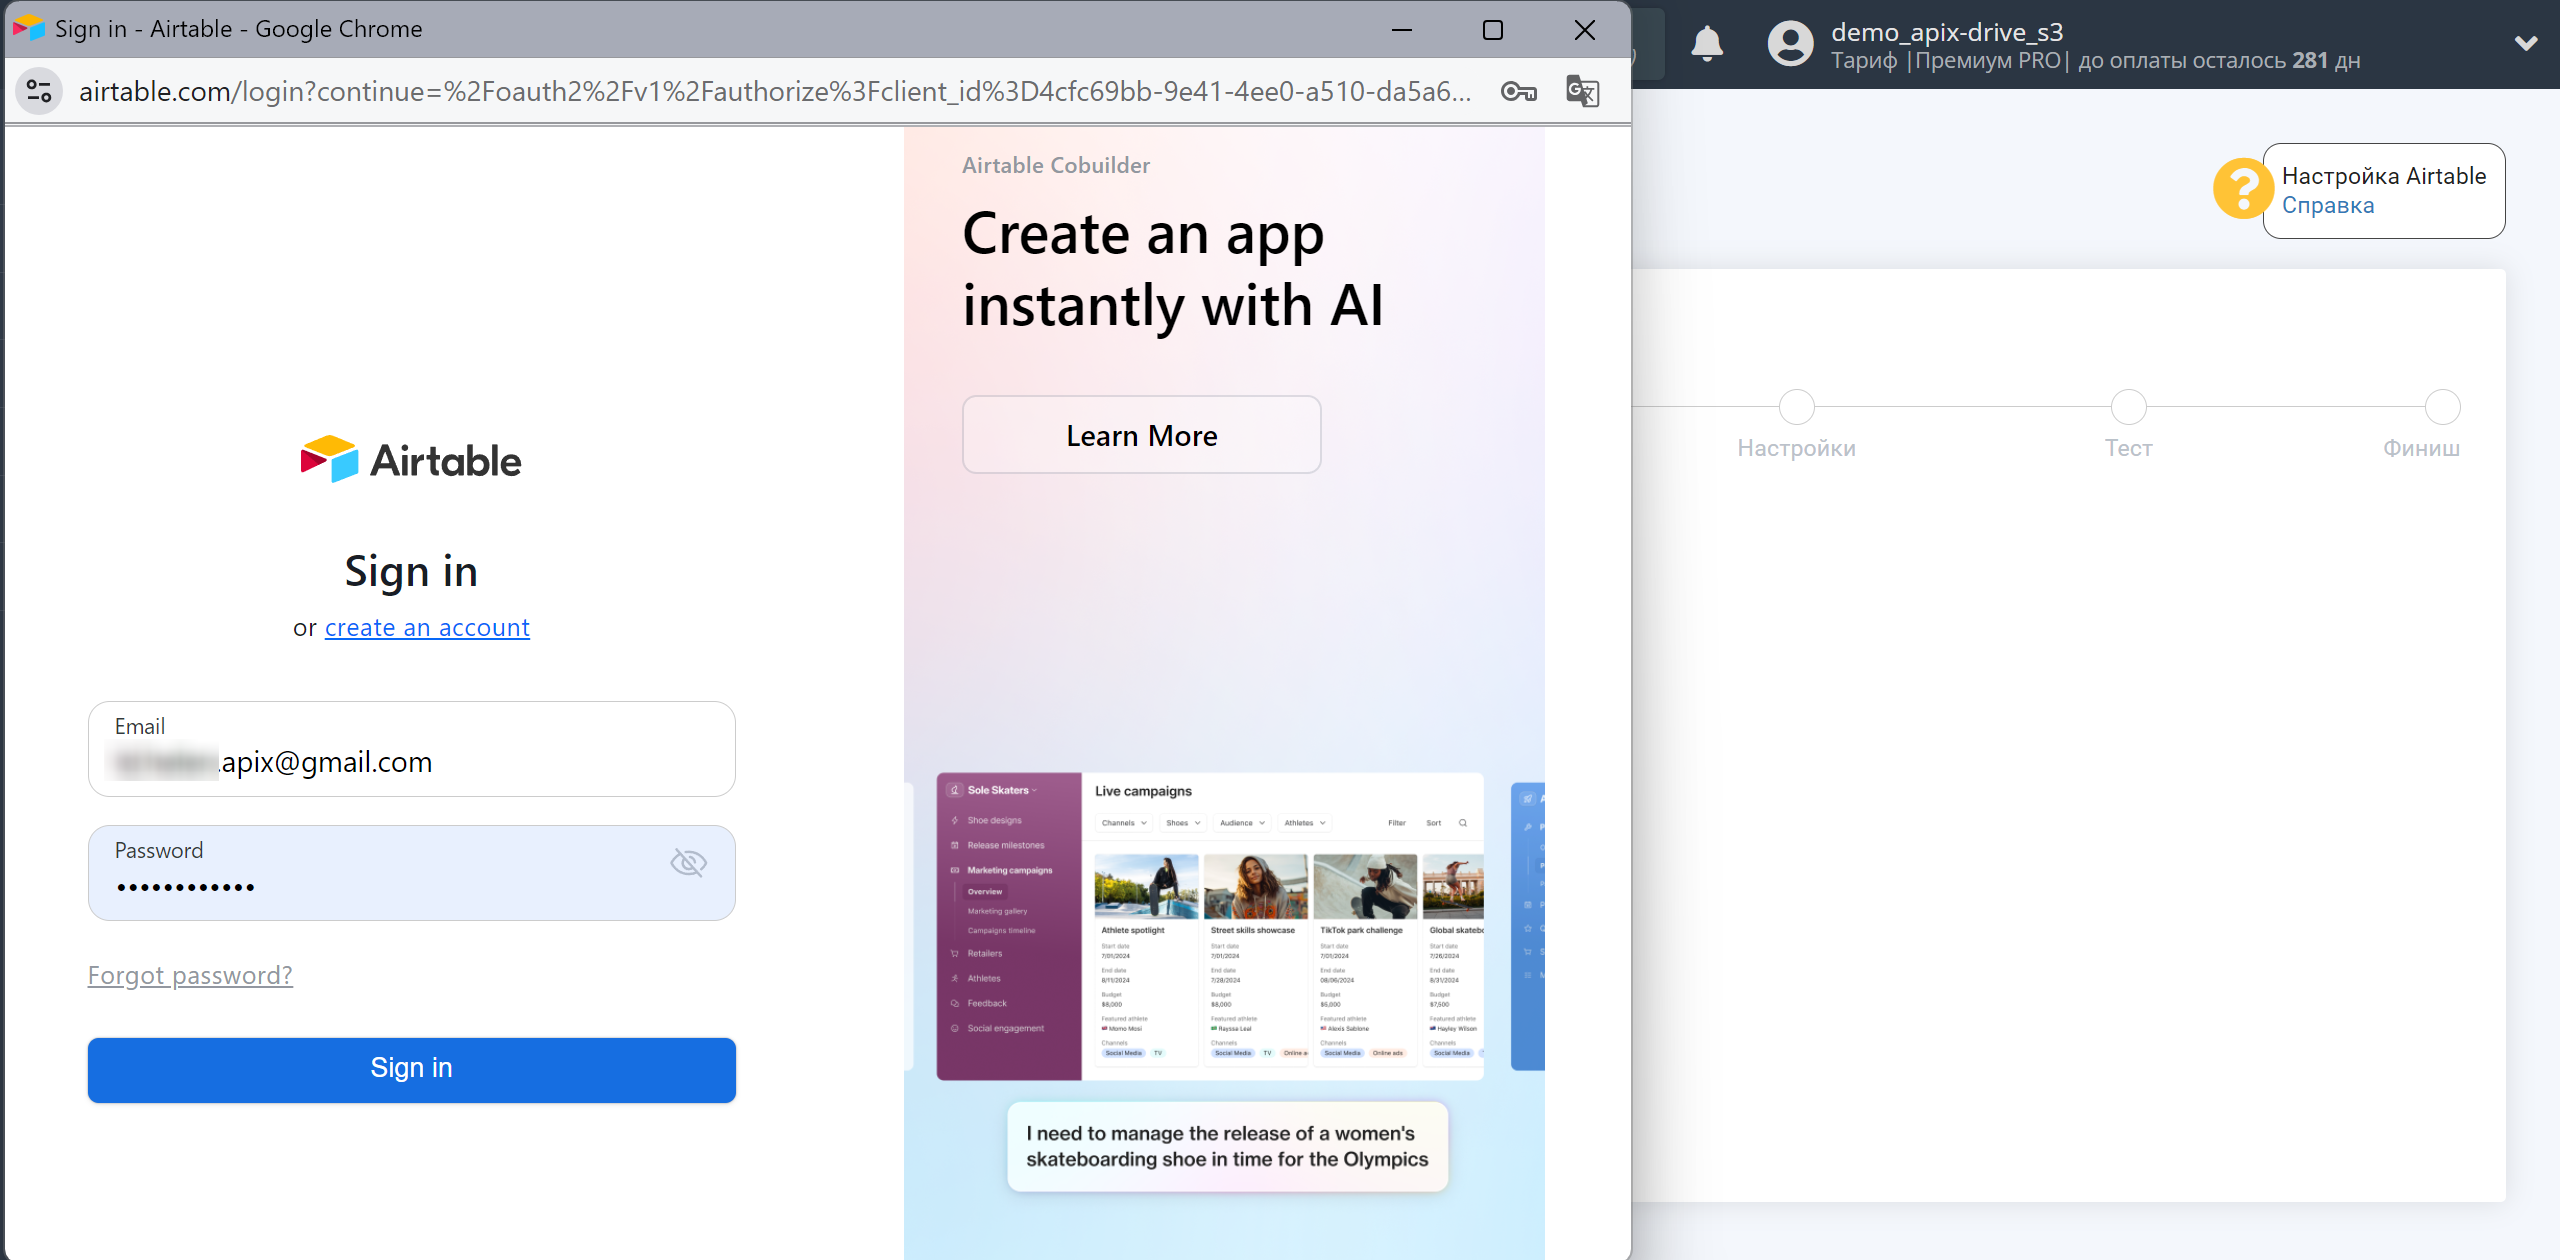Click the skateboarding shoe prompt bubble
The height and width of the screenshot is (1260, 2560).
(x=1228, y=1147)
